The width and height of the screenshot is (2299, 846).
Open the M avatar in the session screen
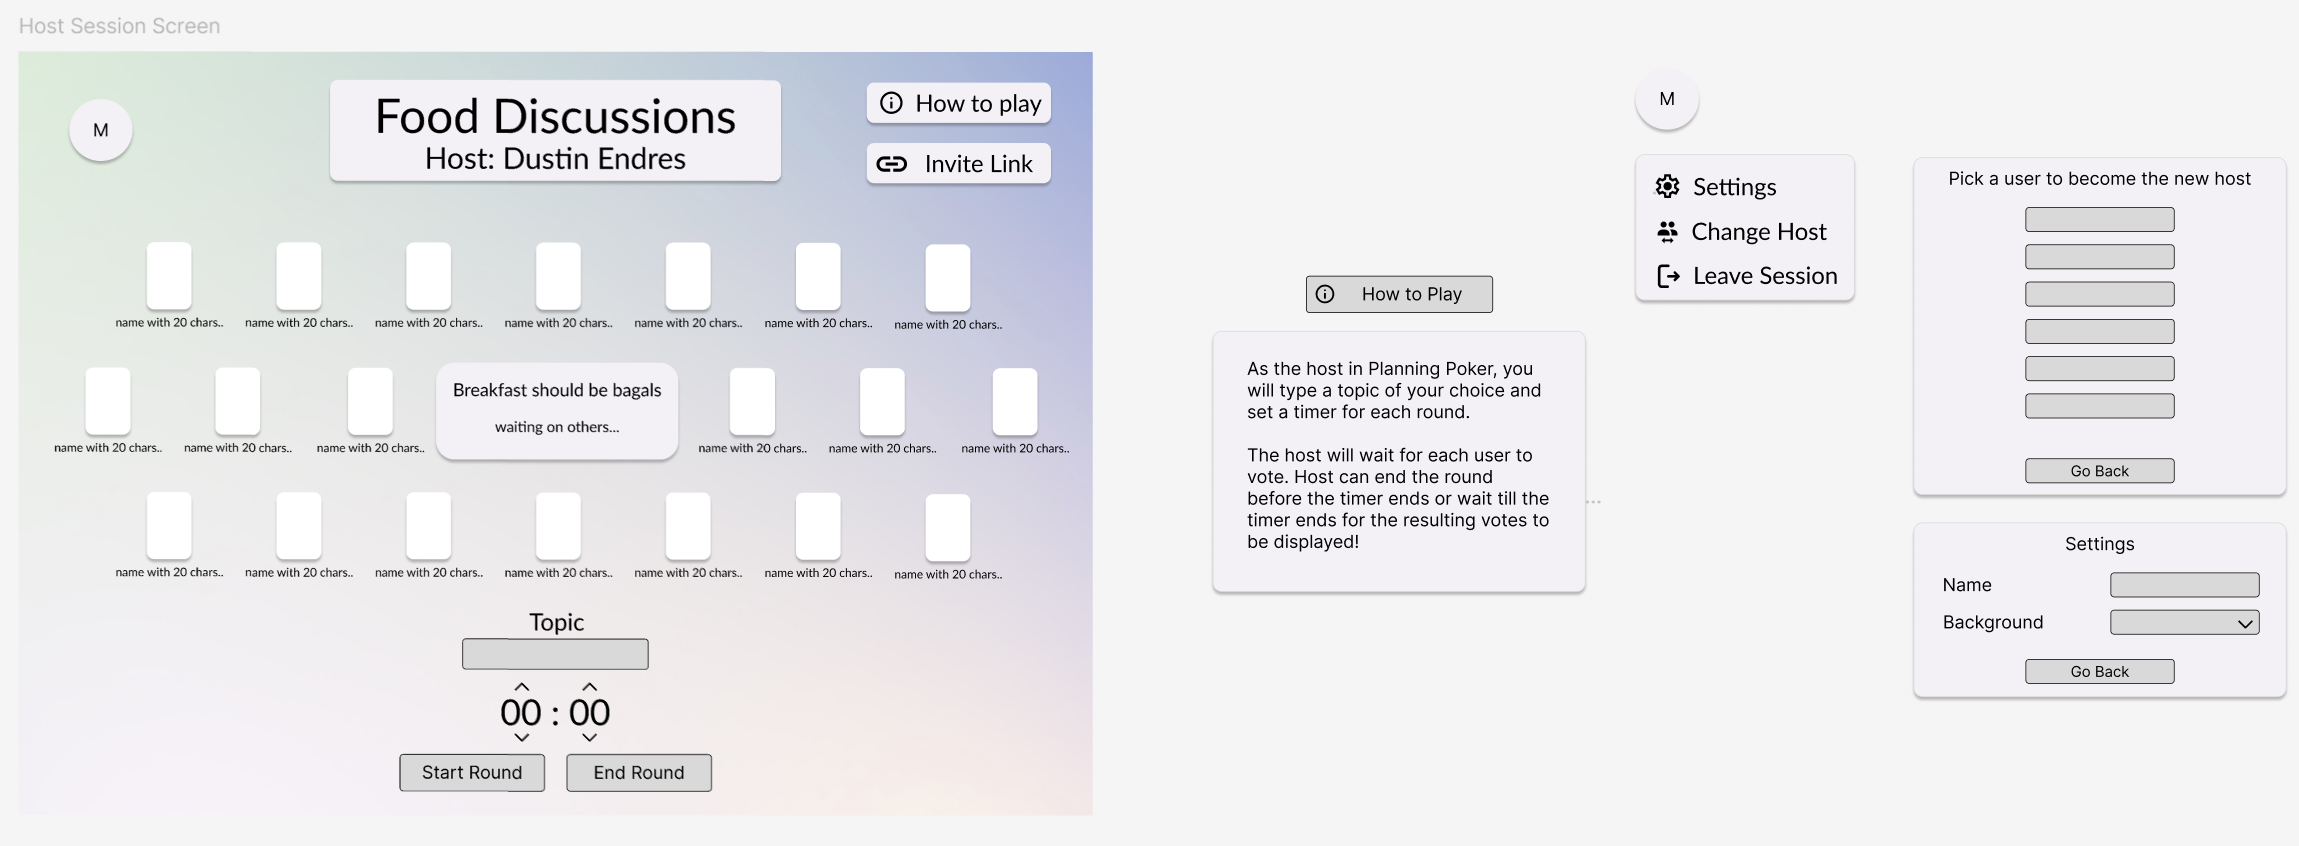point(101,130)
